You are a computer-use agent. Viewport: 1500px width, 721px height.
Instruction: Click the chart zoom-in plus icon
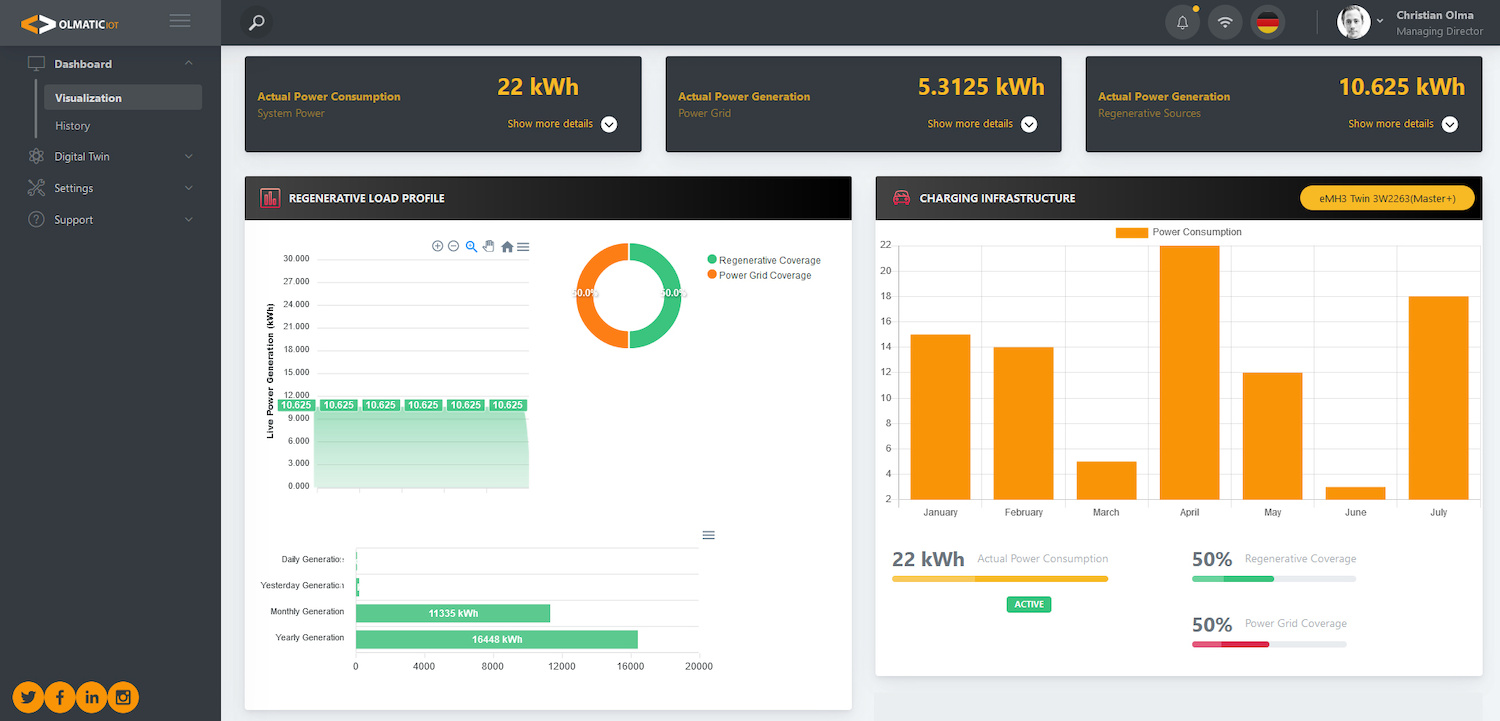point(437,246)
